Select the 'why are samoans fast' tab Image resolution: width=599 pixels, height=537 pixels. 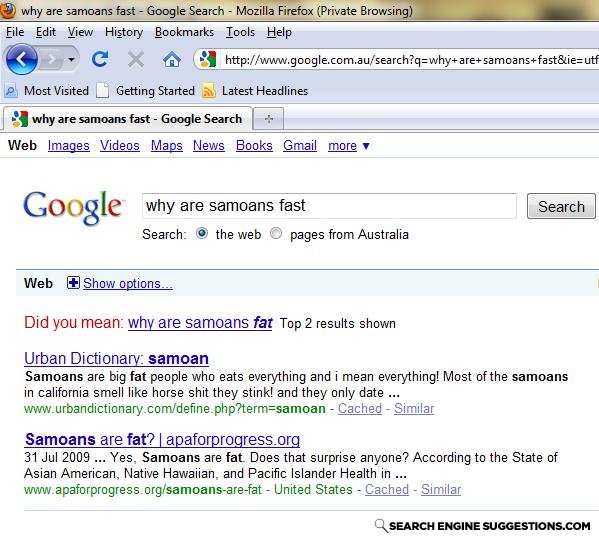click(128, 119)
